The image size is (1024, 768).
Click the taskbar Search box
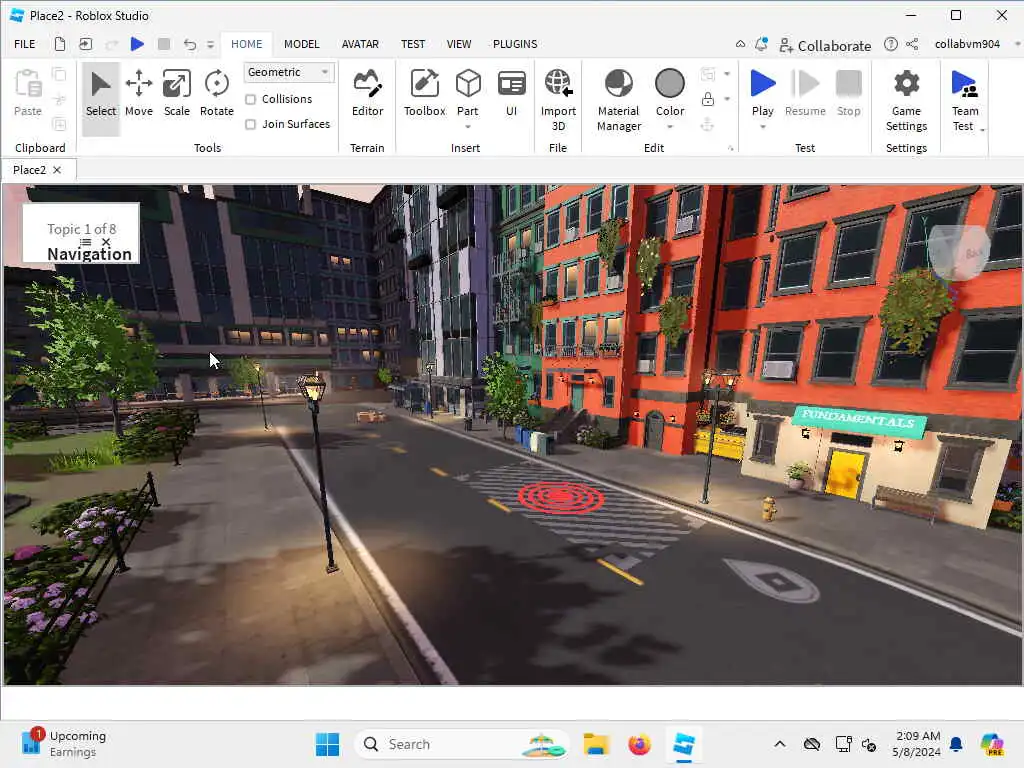tap(460, 744)
